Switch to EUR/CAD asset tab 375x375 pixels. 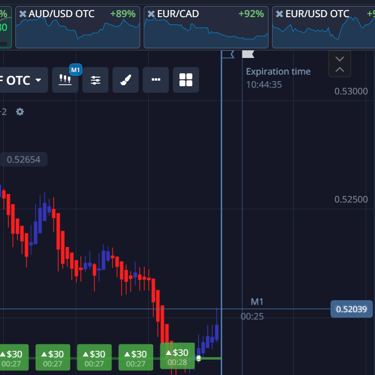pos(206,27)
